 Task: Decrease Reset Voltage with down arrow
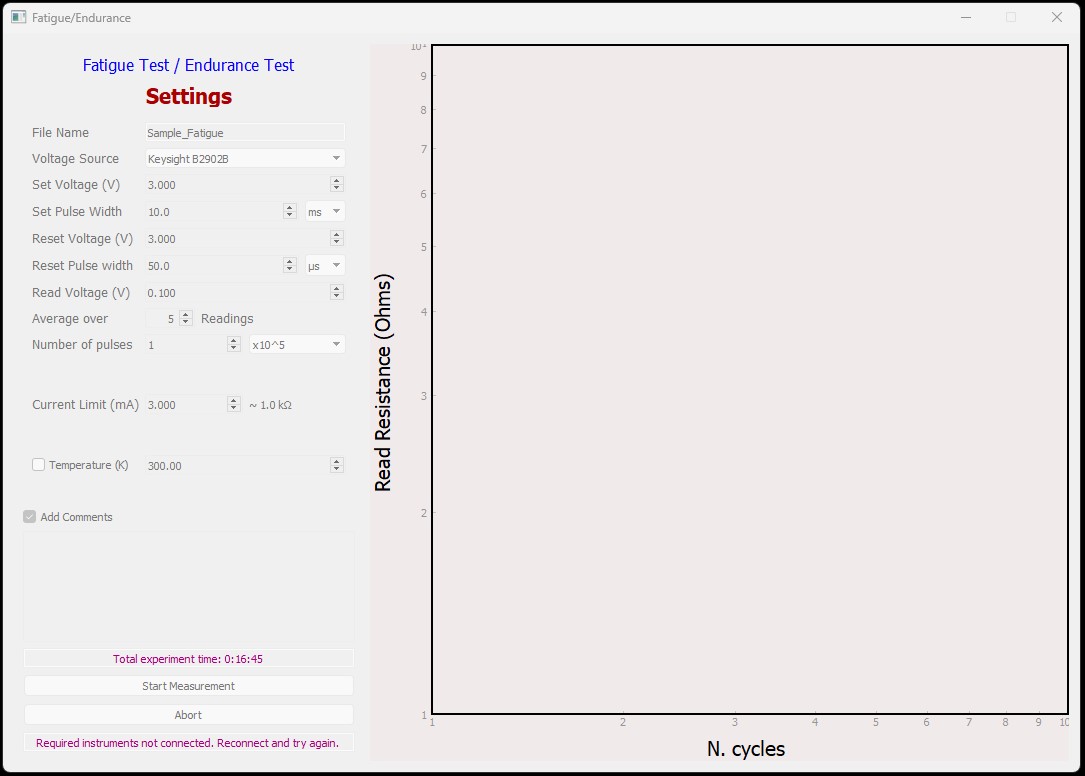pos(336,242)
